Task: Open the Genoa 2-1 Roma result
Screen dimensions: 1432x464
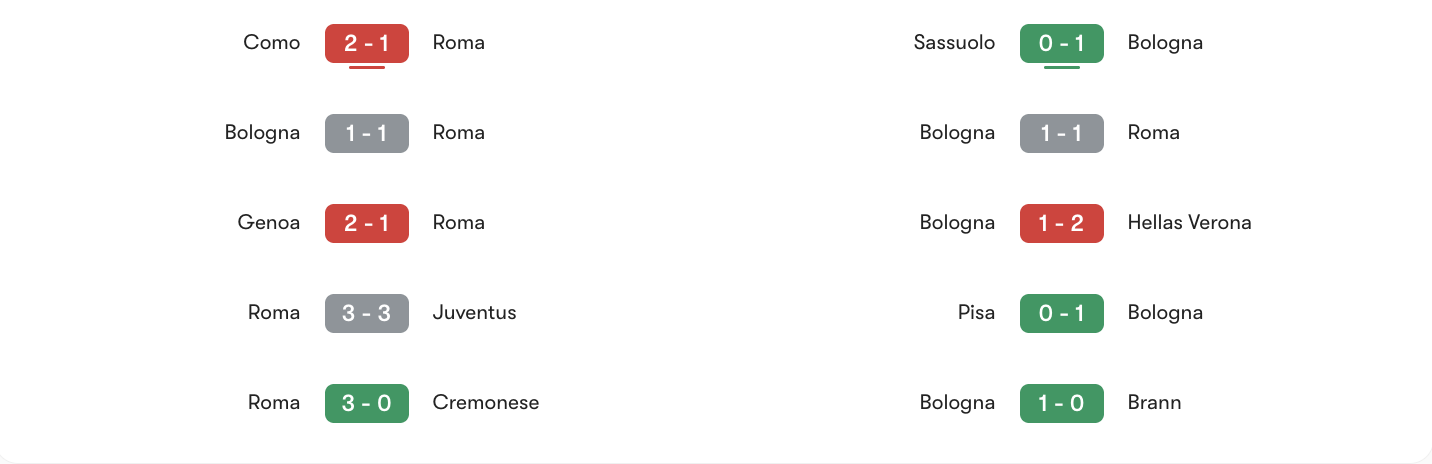Action: [367, 223]
